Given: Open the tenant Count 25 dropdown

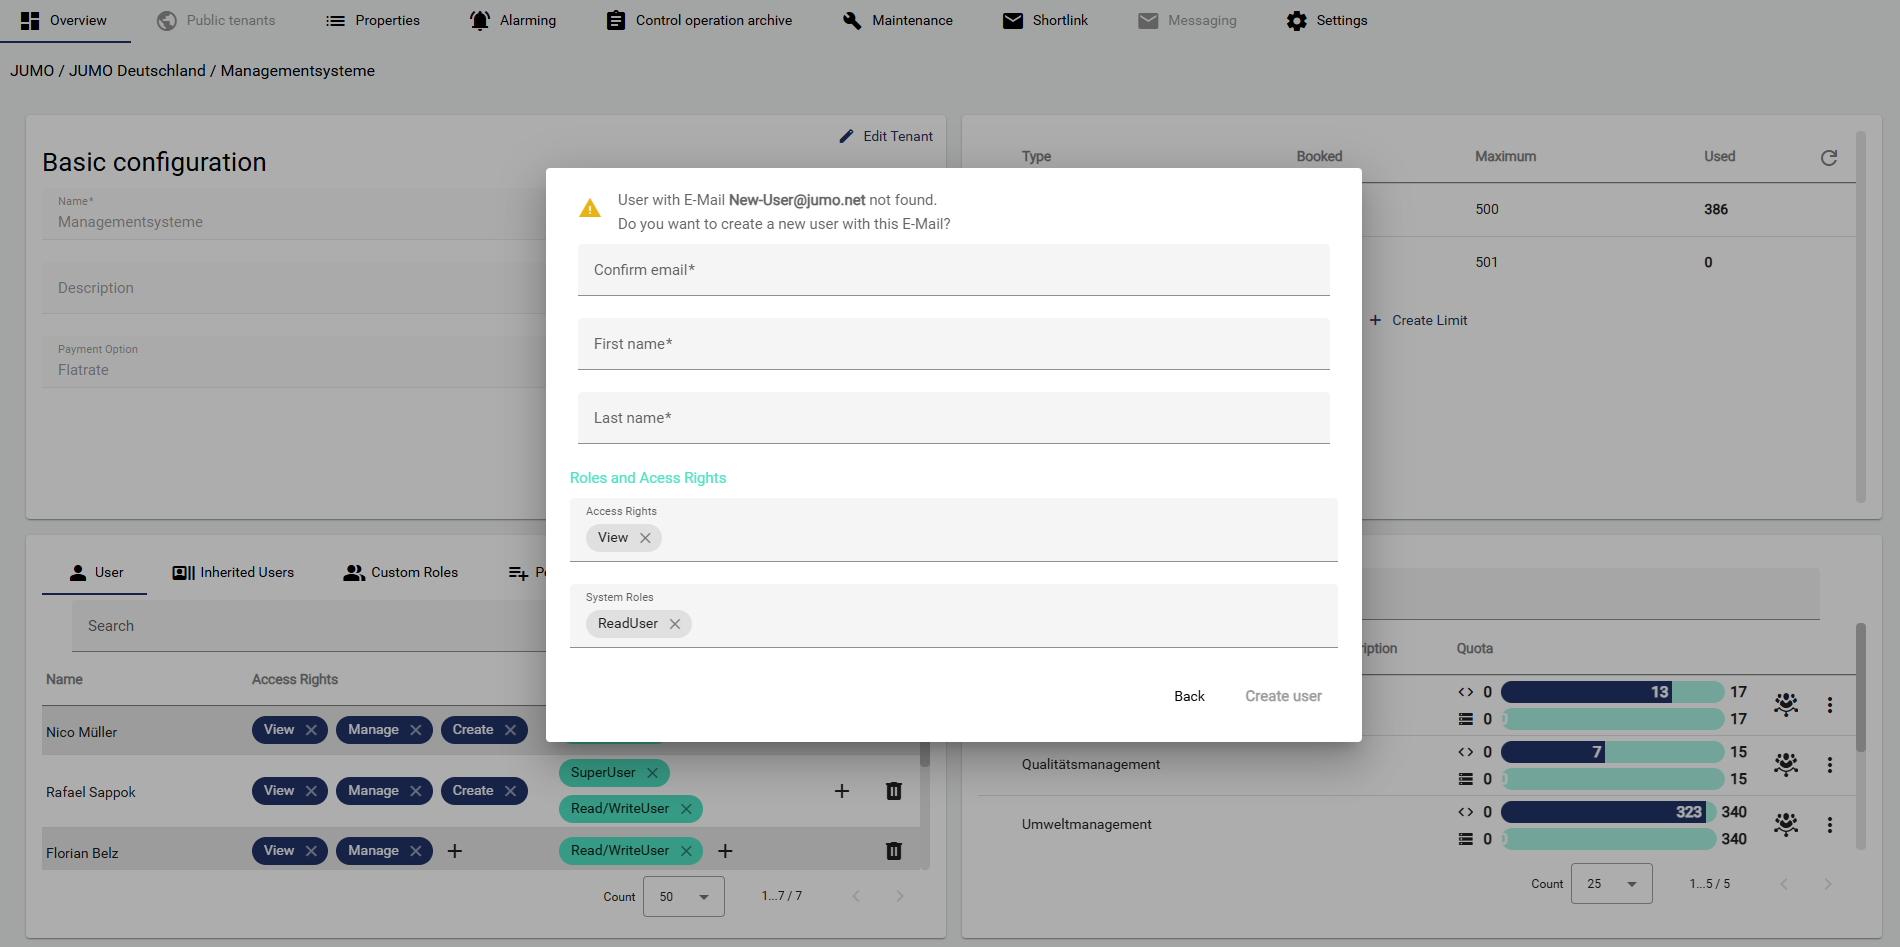Looking at the screenshot, I should point(1611,884).
